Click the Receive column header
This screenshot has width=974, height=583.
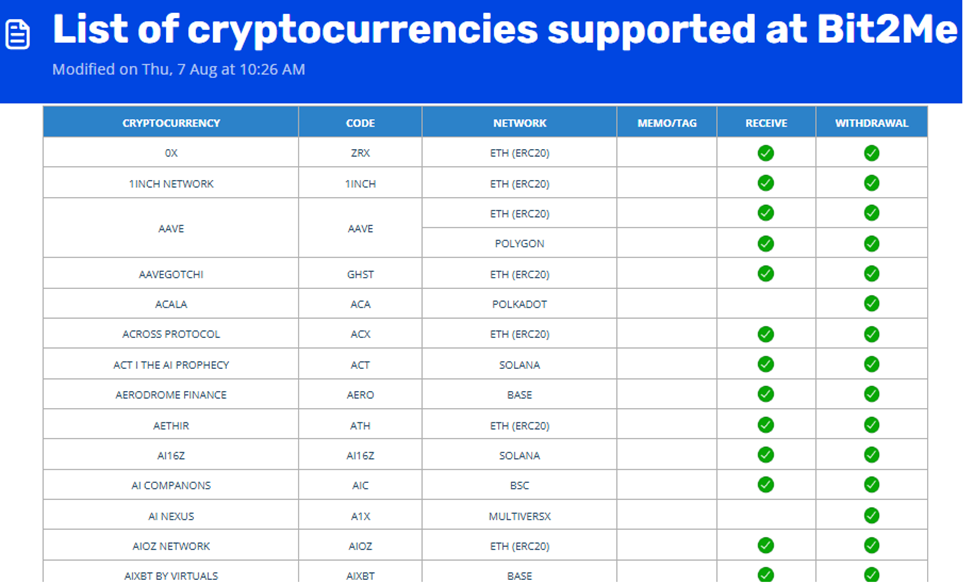click(x=766, y=123)
